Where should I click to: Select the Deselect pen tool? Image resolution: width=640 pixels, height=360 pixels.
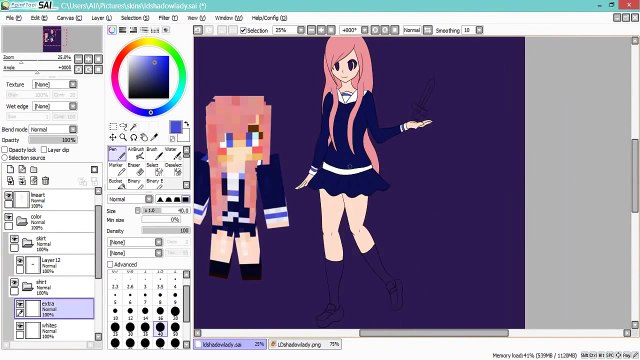(x=173, y=169)
